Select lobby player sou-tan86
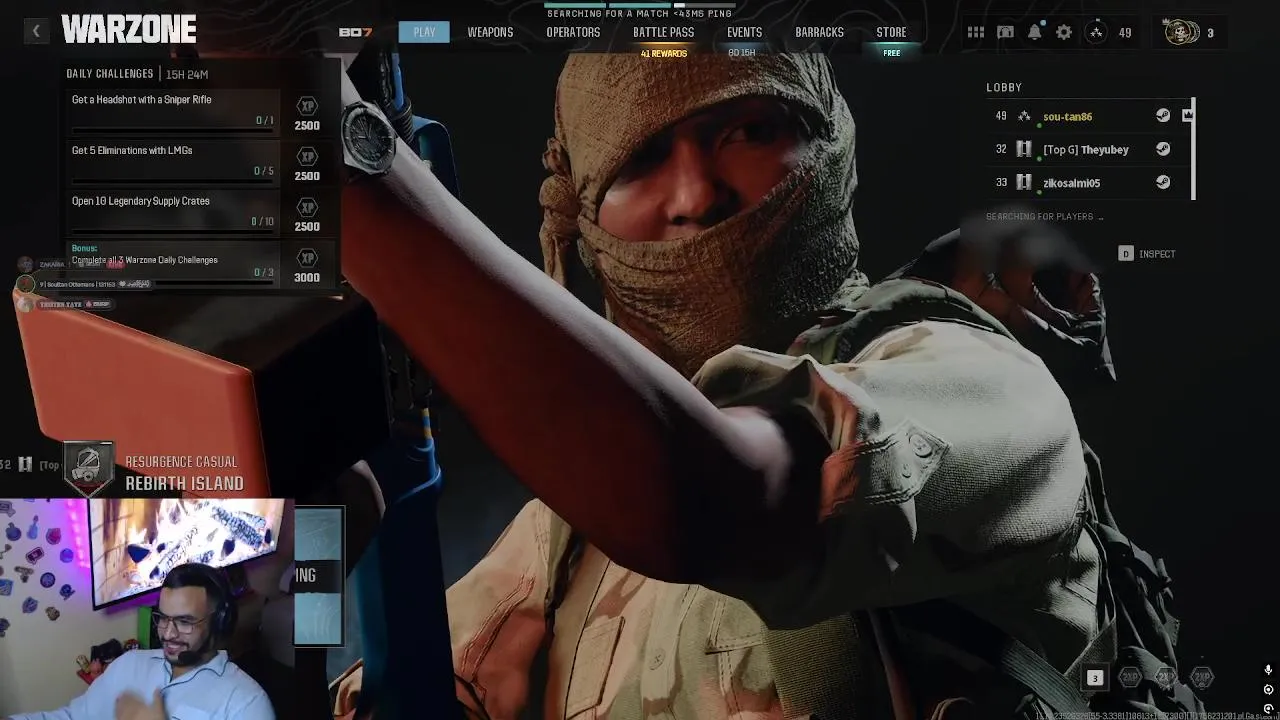Viewport: 1280px width, 720px height. [x=1067, y=117]
